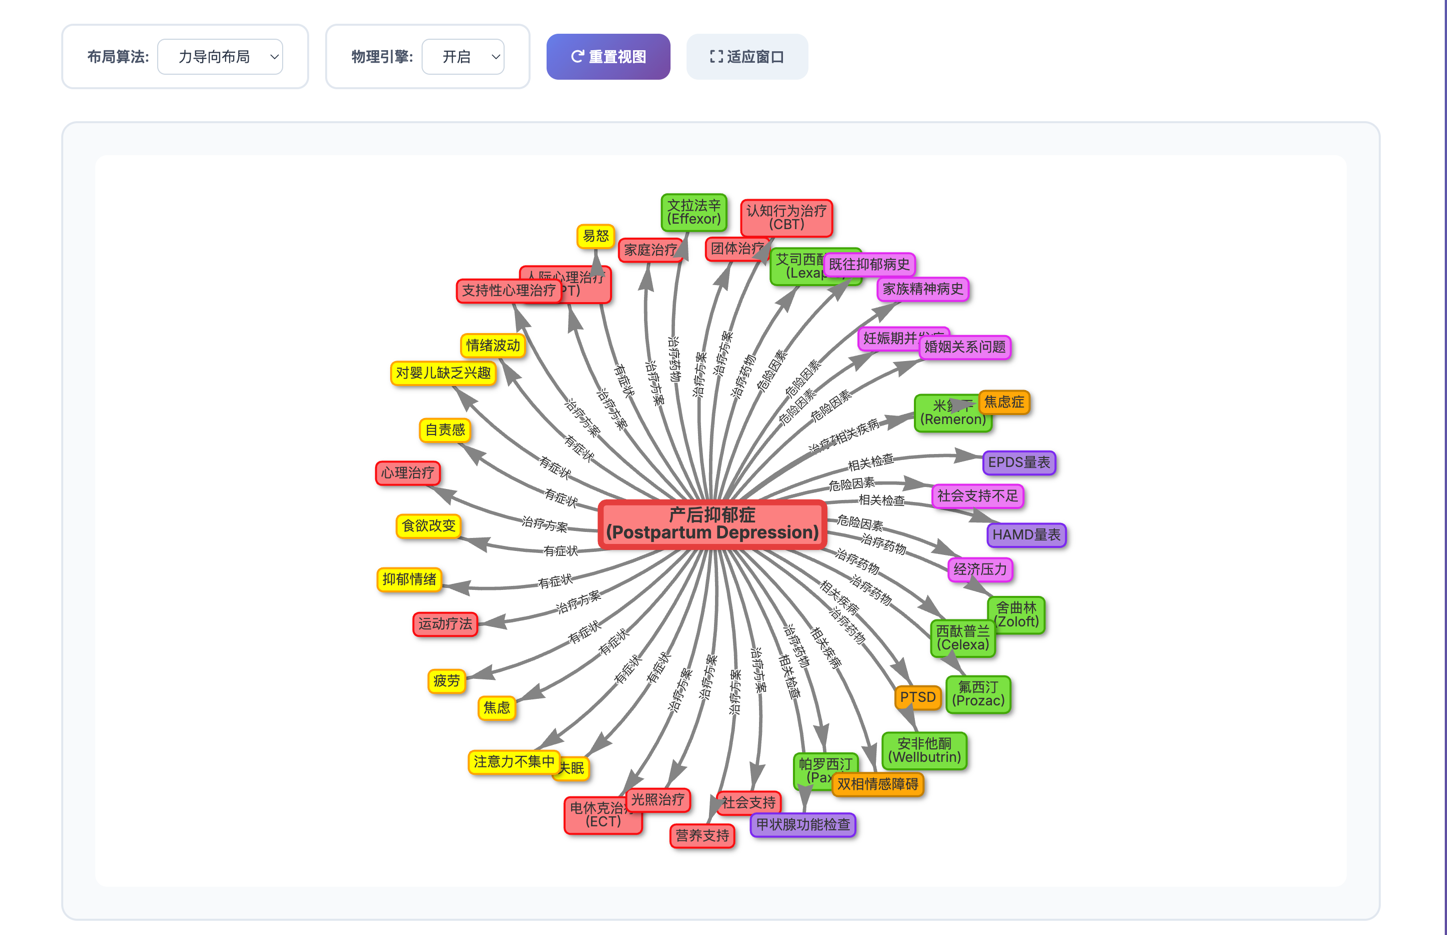1447x935 pixels.
Task: Click the 甲状腺功能检查 node
Action: [x=803, y=825]
